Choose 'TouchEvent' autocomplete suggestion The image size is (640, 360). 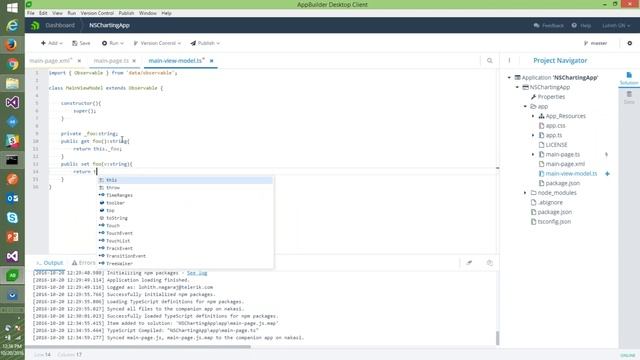(185, 233)
